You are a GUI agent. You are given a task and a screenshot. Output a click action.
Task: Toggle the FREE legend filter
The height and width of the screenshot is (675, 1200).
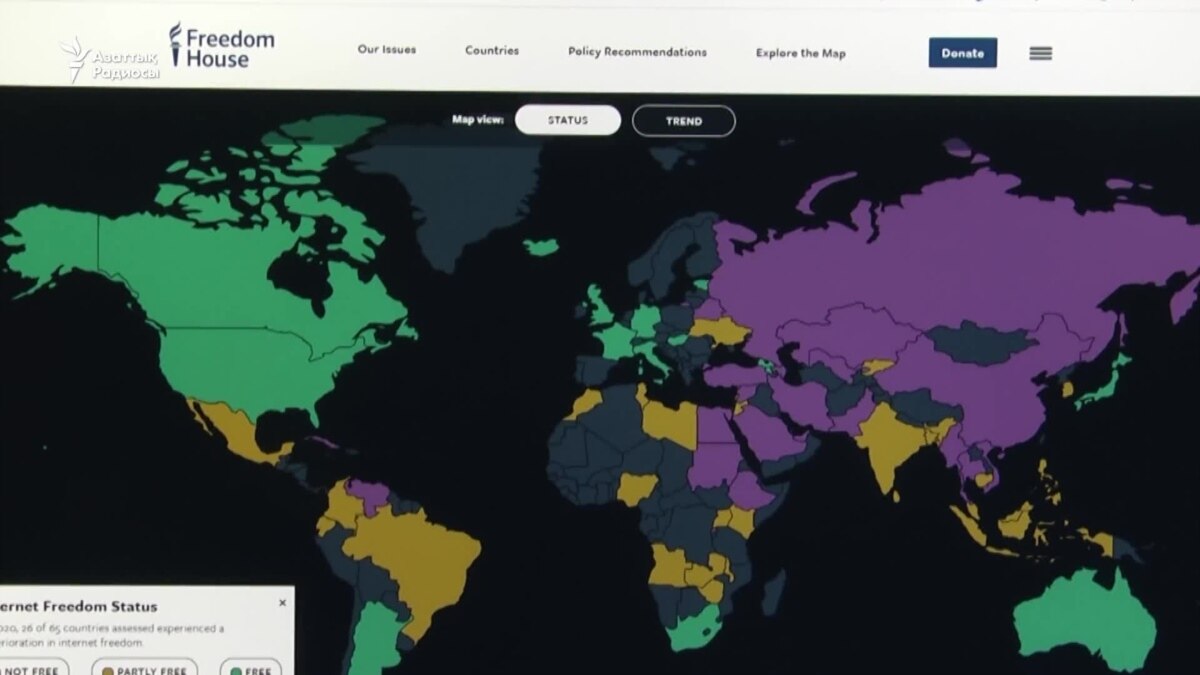pos(250,667)
